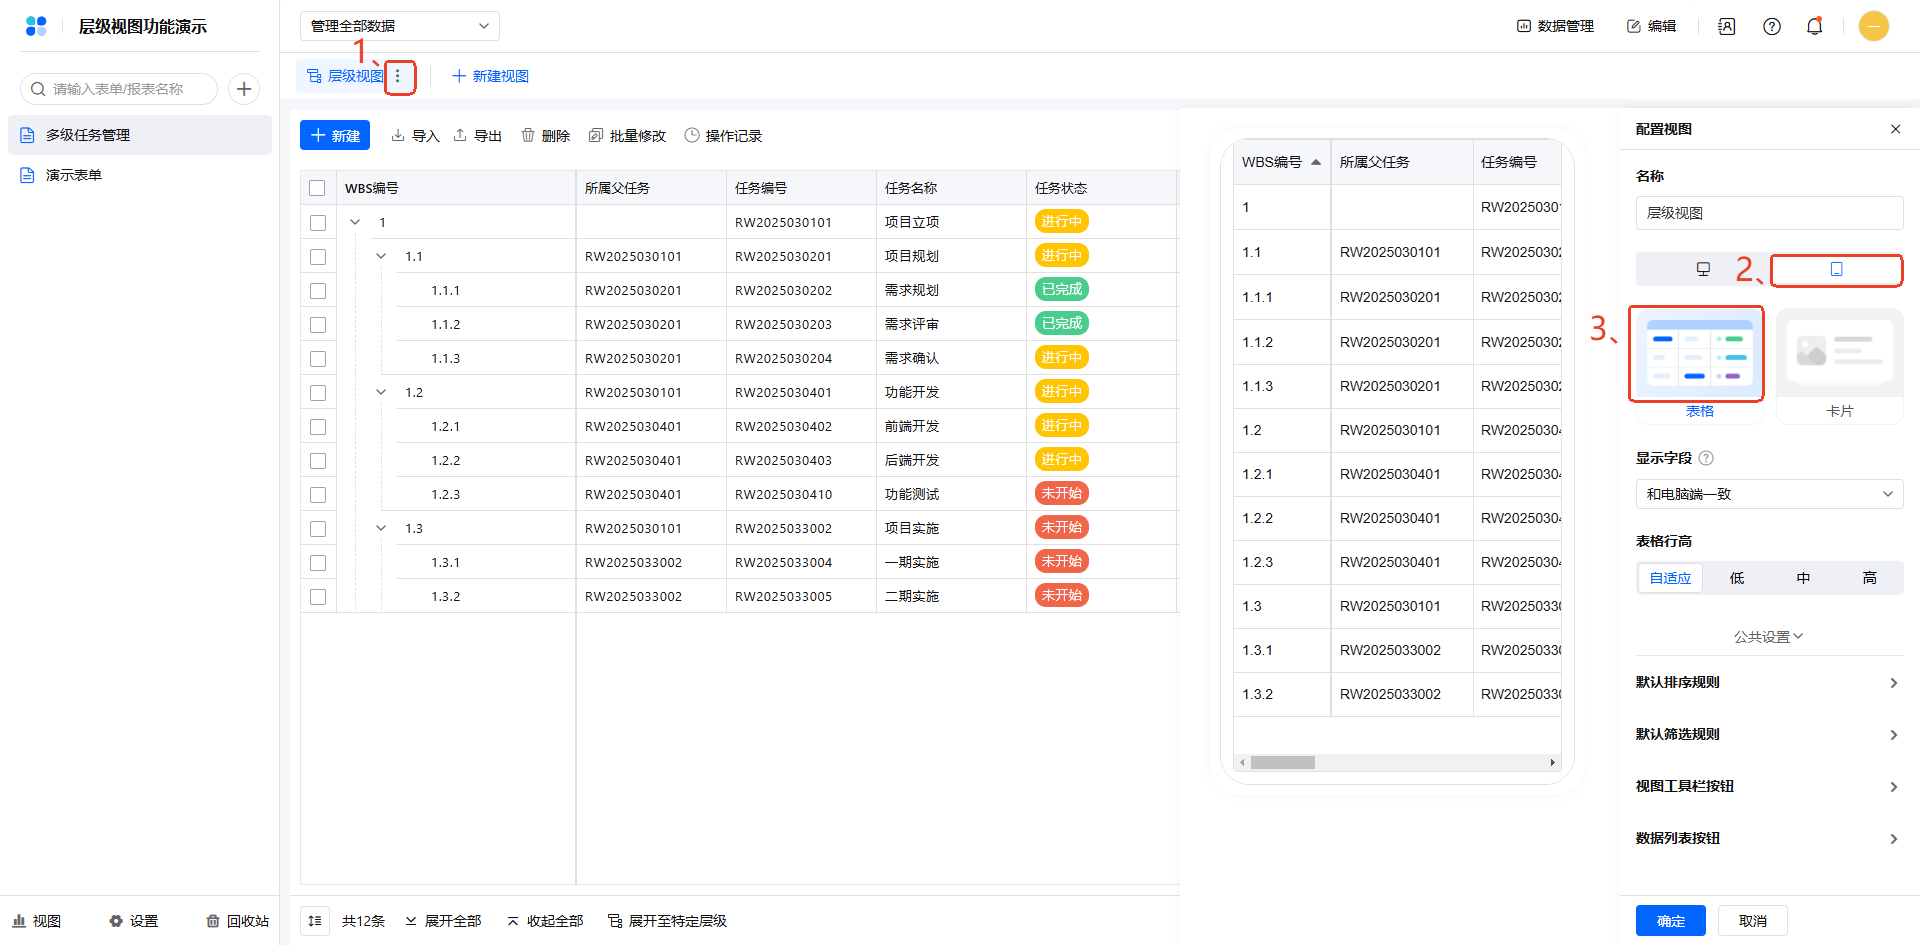
Task: Open the 操作记录 history log
Action: coord(723,136)
